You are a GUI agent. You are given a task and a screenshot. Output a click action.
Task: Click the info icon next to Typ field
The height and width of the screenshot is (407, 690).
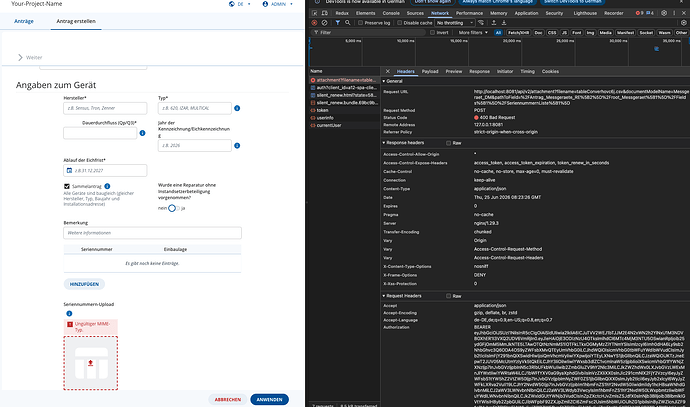[x=237, y=108]
